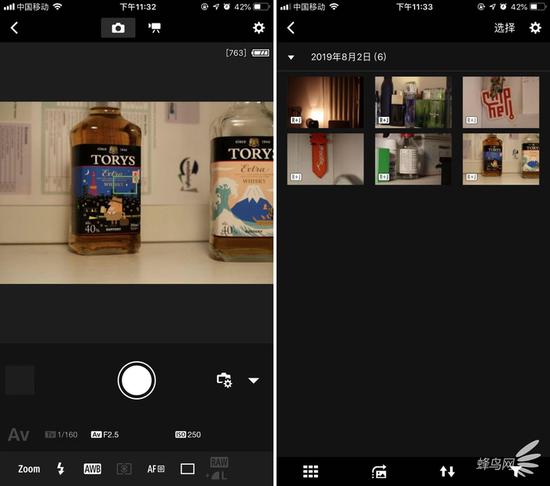Open the red bookmark thumbnail
The height and width of the screenshot is (486, 550).
[325, 159]
